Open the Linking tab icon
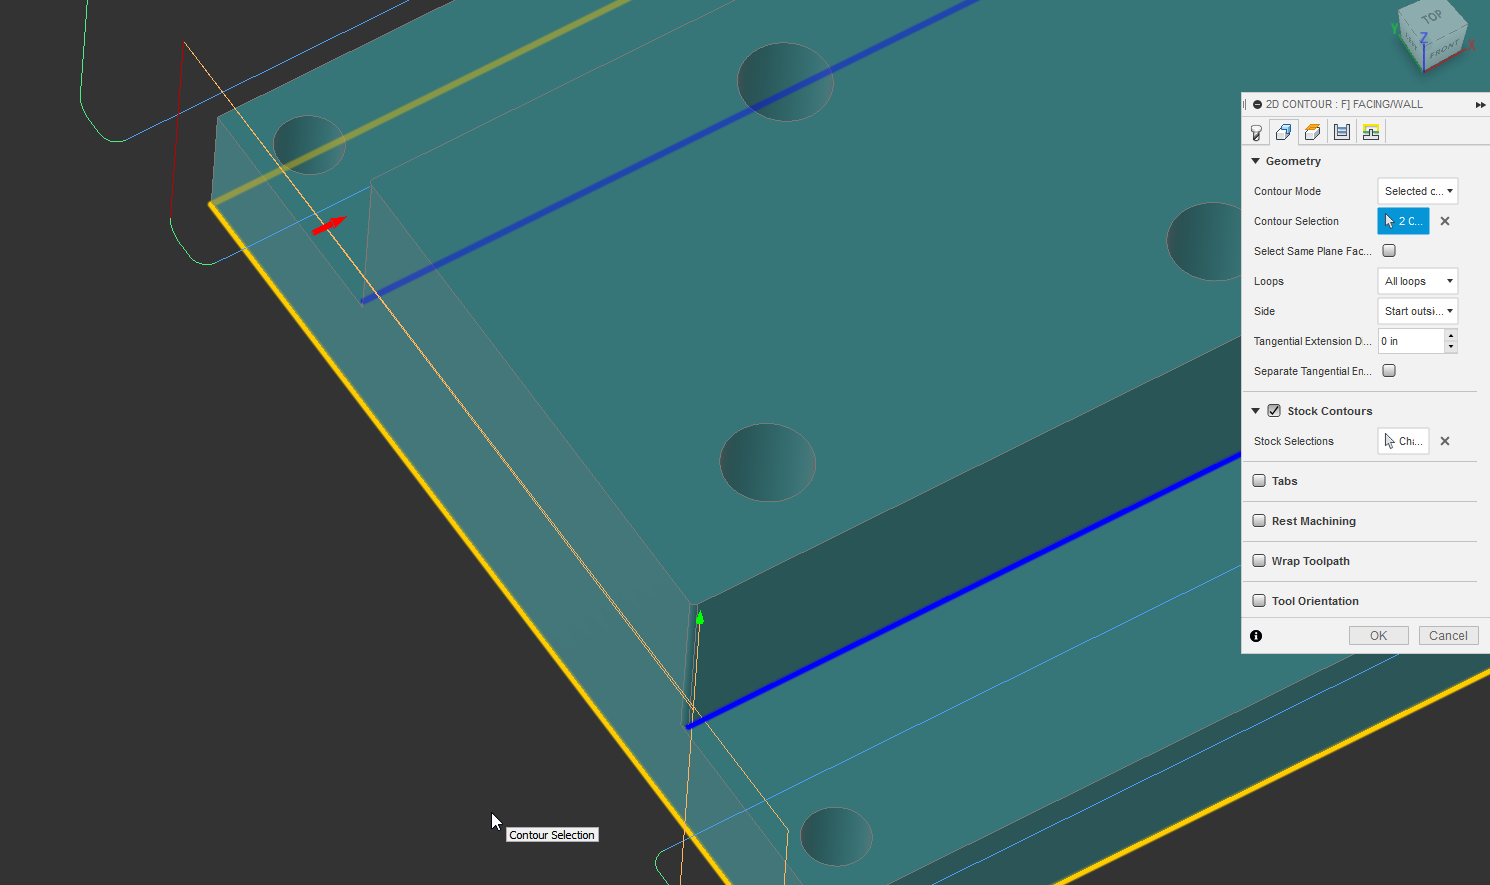Viewport: 1490px width, 885px height. pyautogui.click(x=1370, y=131)
